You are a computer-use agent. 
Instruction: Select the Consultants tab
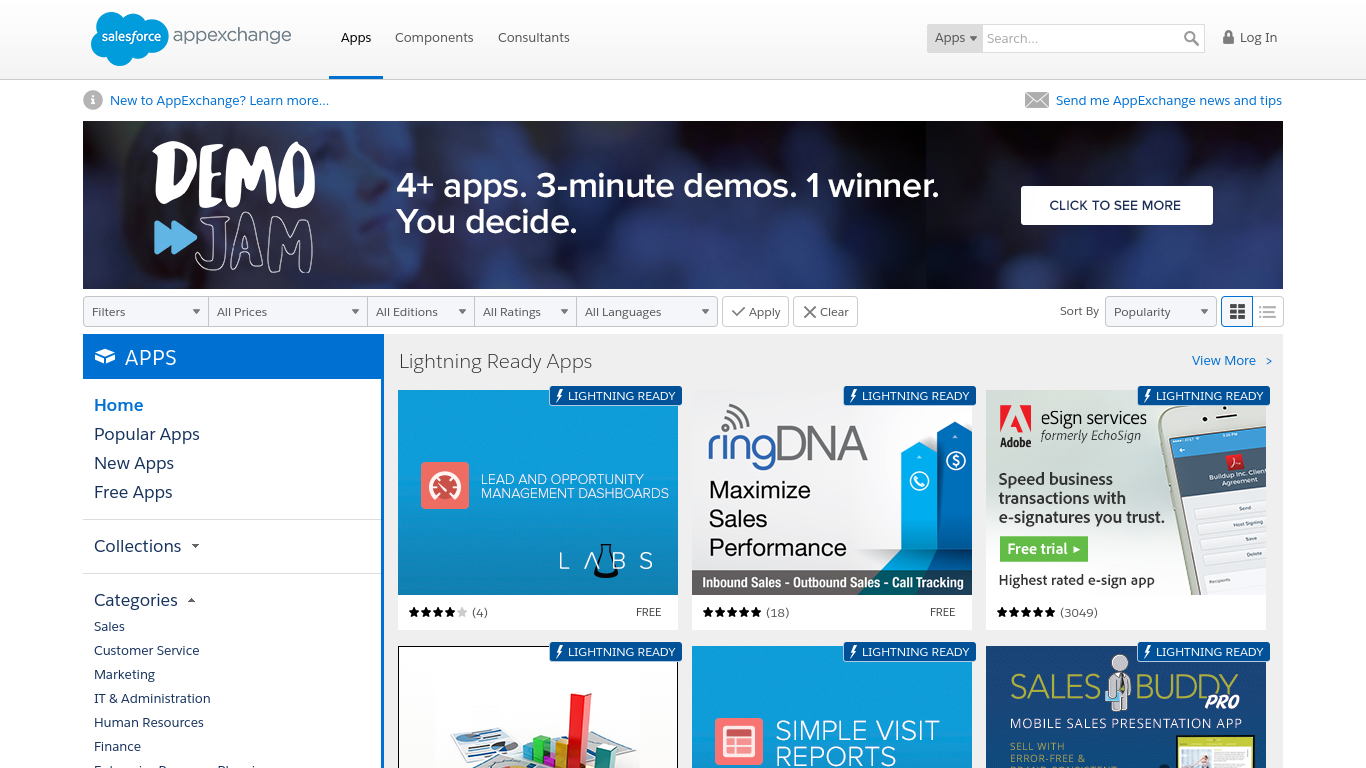[x=534, y=38]
